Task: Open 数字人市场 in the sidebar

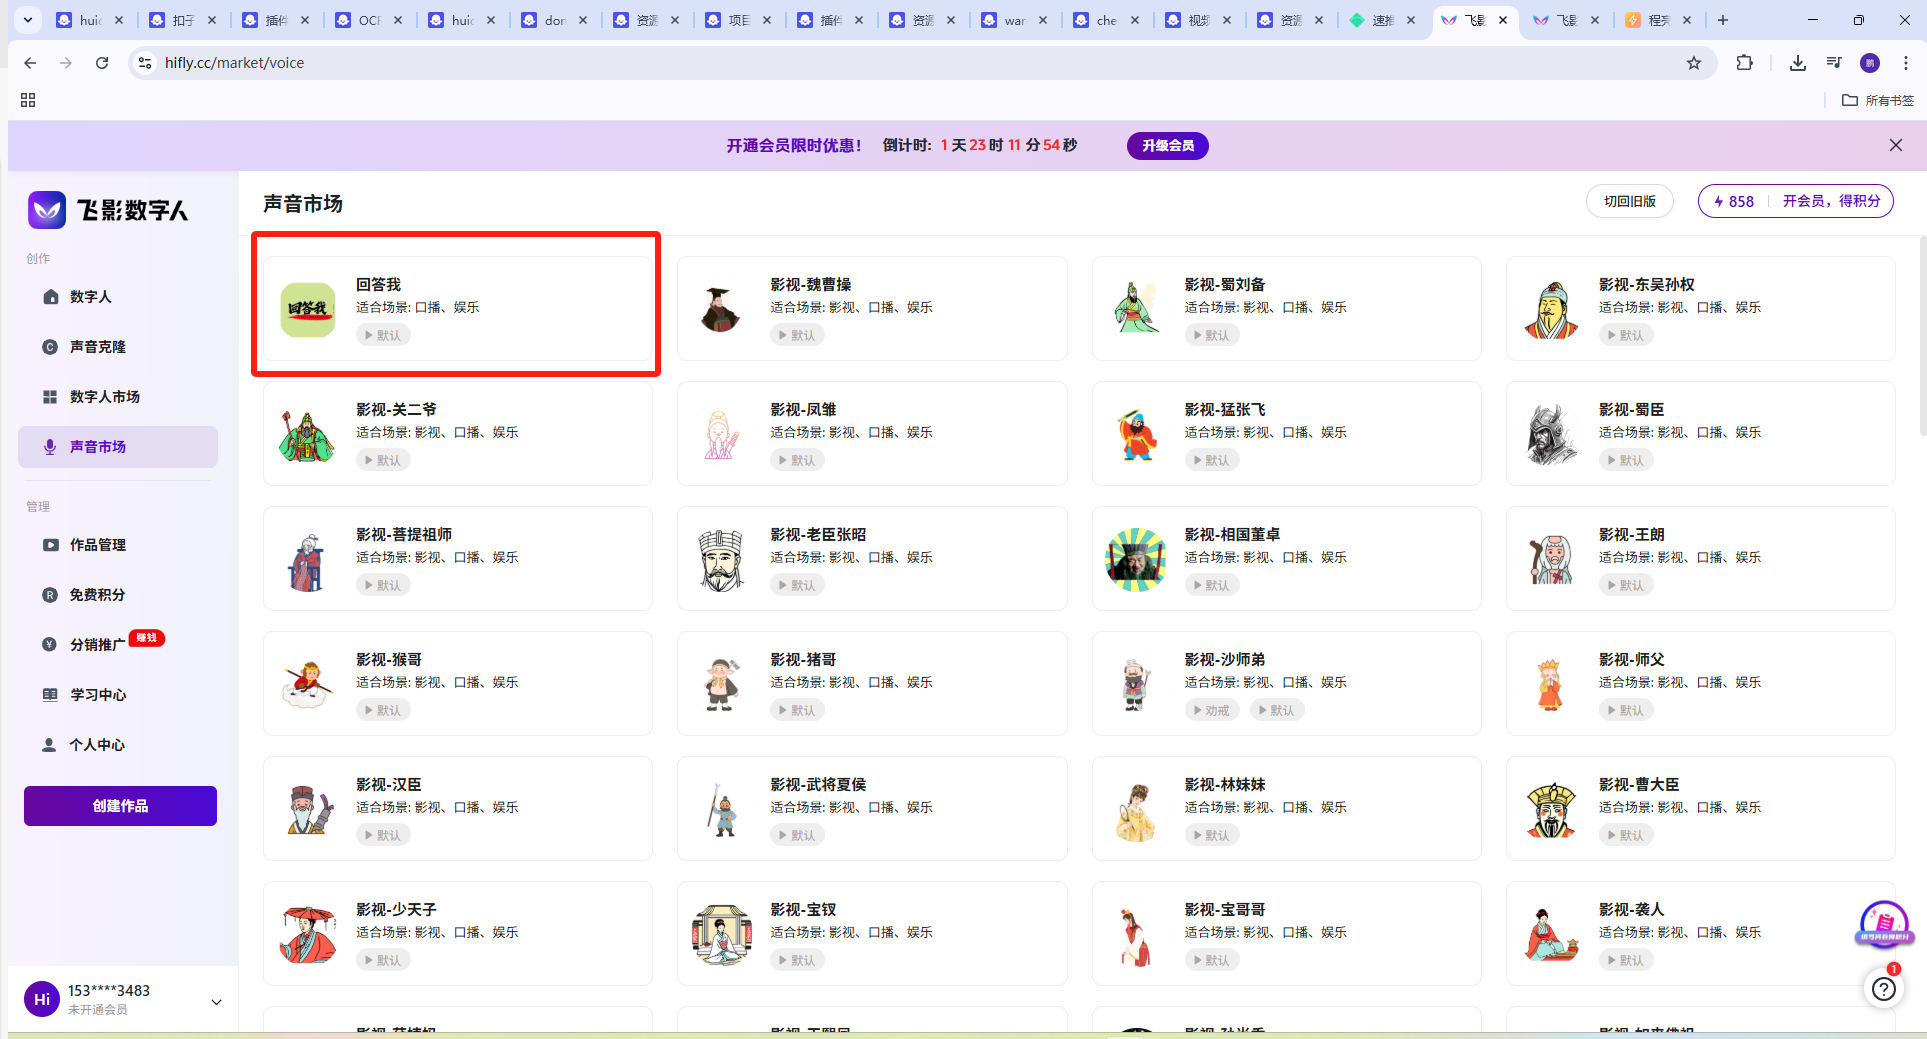Action: pyautogui.click(x=104, y=397)
